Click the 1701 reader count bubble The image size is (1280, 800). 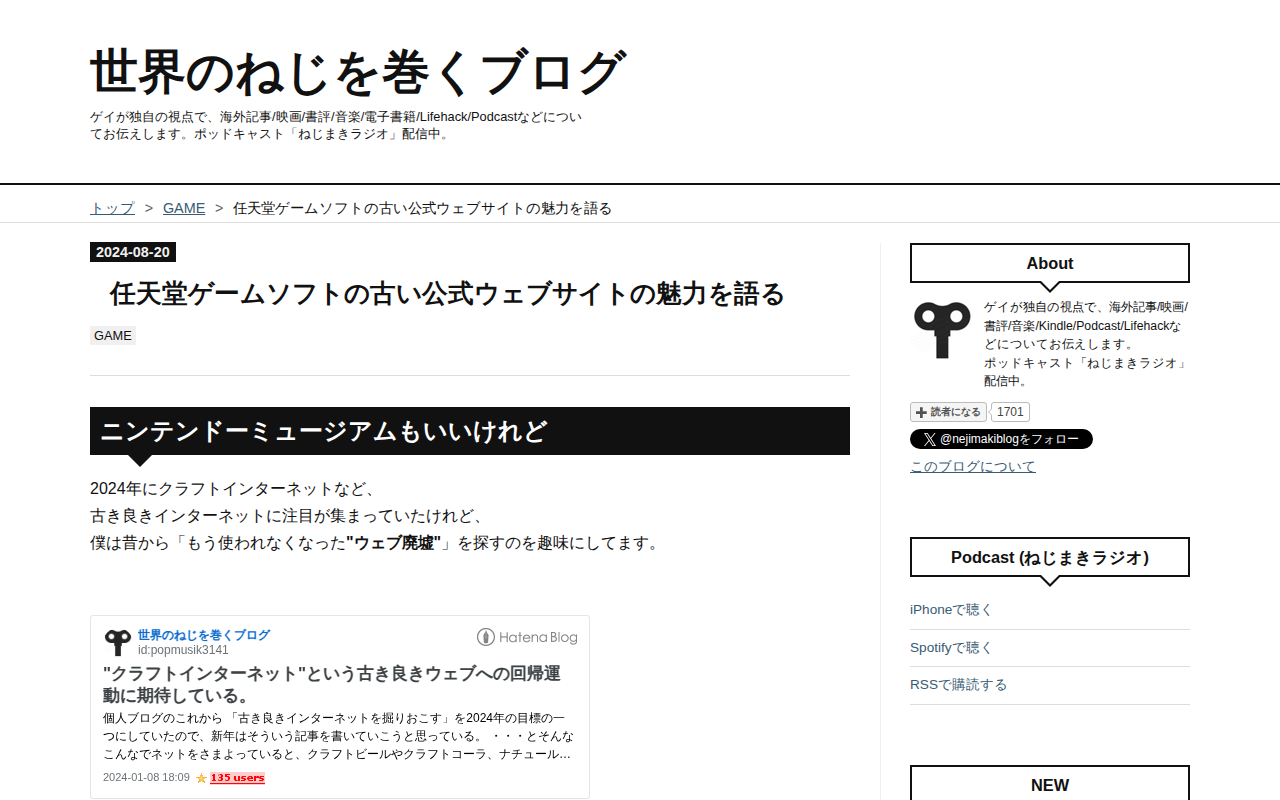[x=1010, y=412]
